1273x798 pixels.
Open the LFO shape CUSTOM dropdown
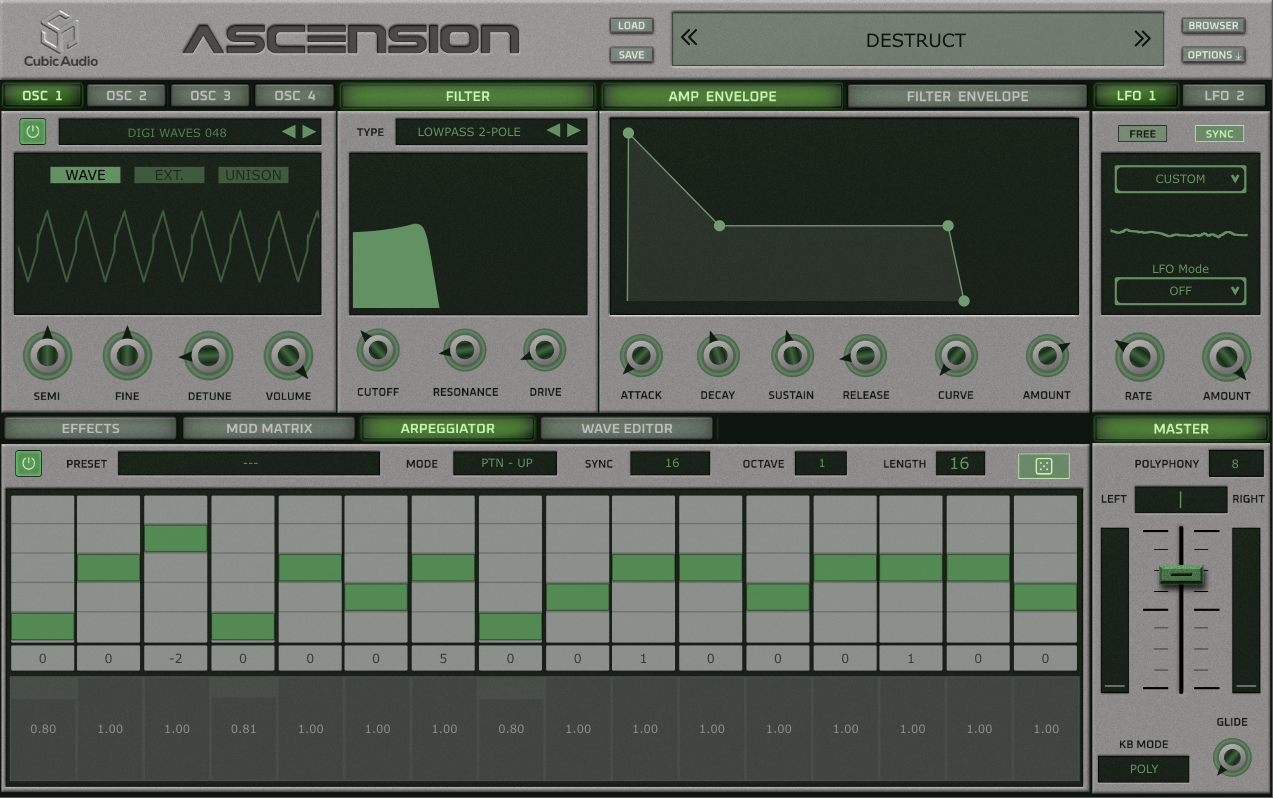pyautogui.click(x=1180, y=179)
